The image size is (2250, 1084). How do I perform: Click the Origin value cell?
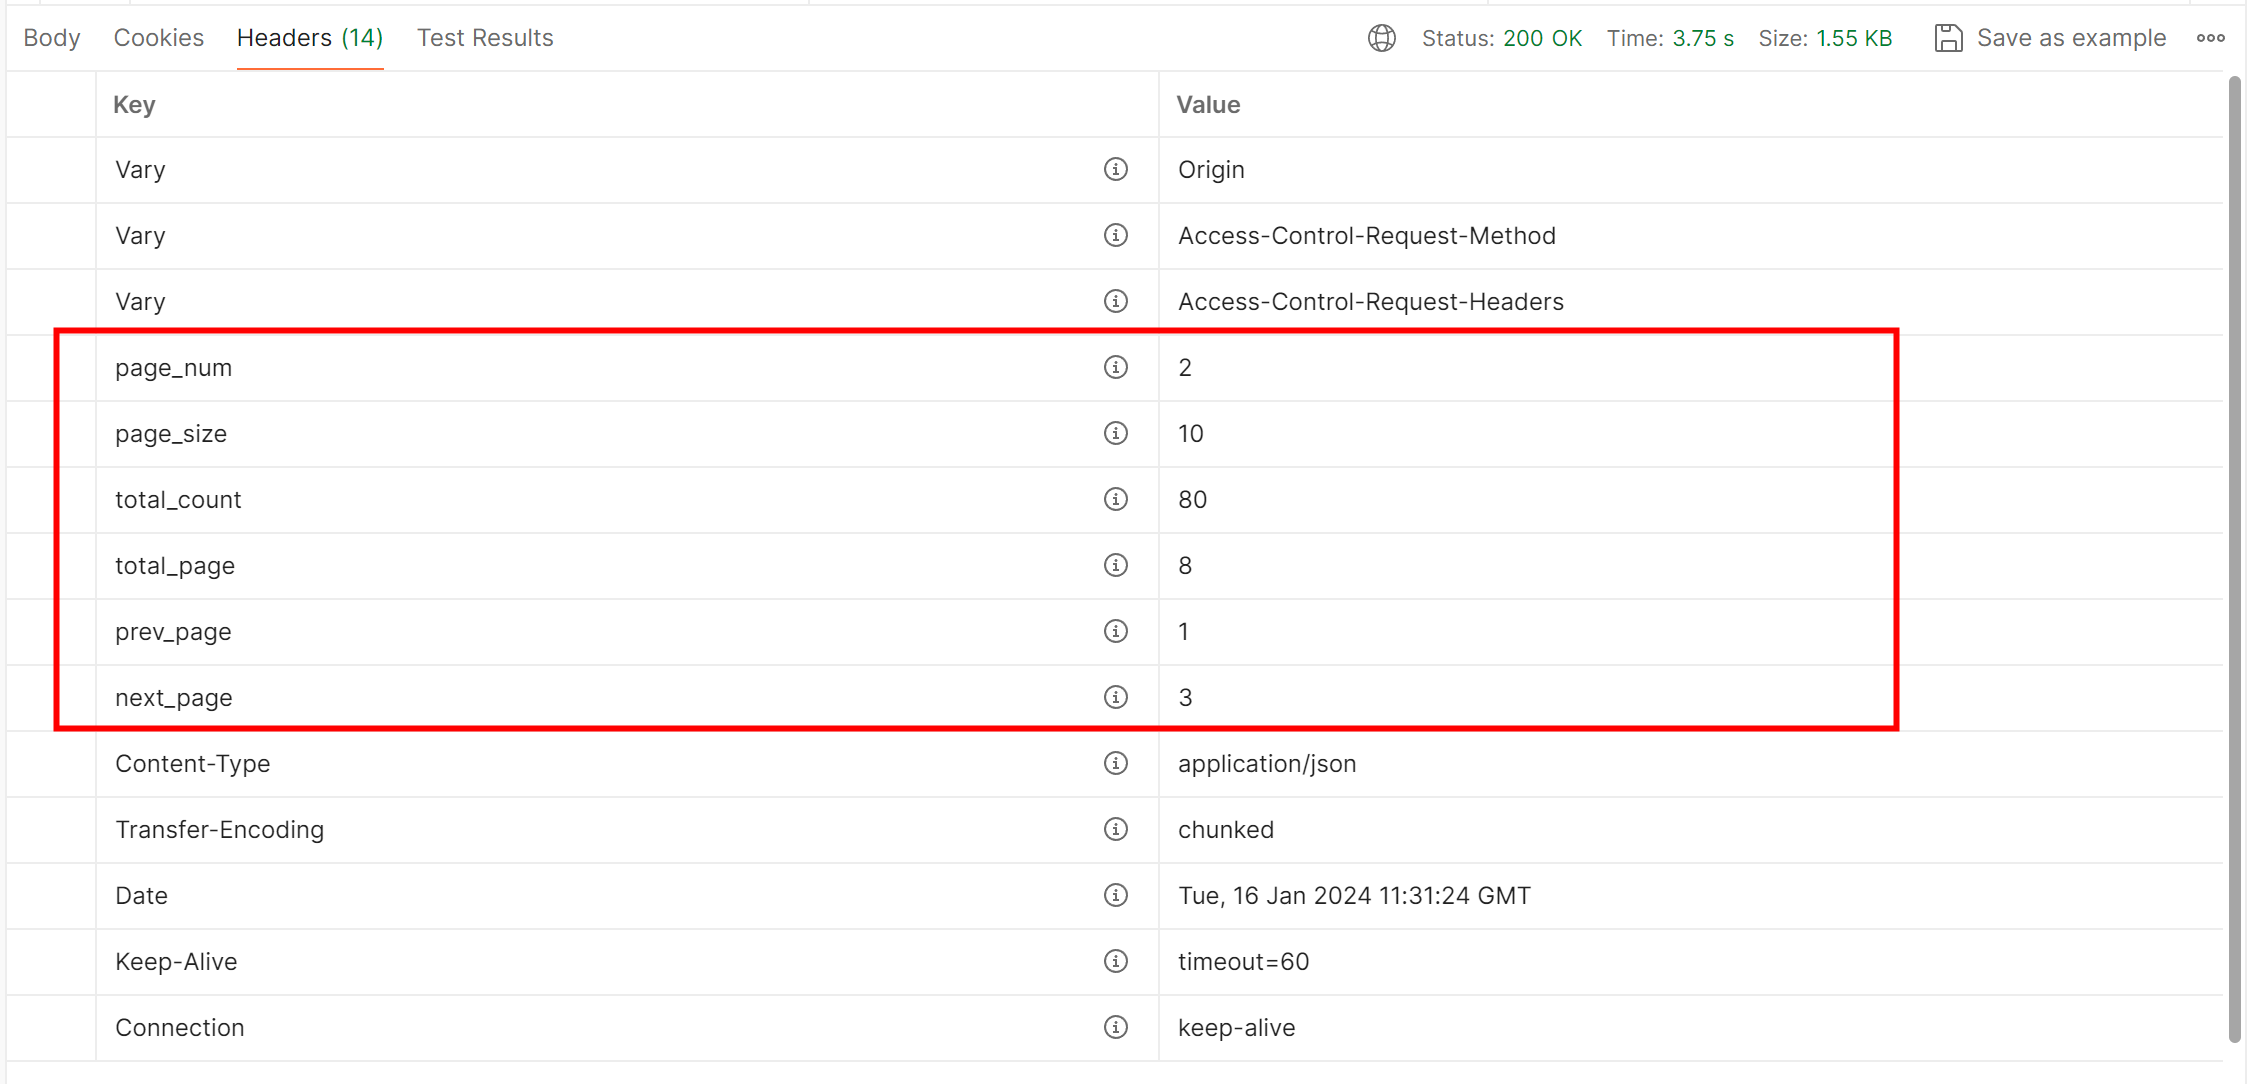(x=1690, y=170)
